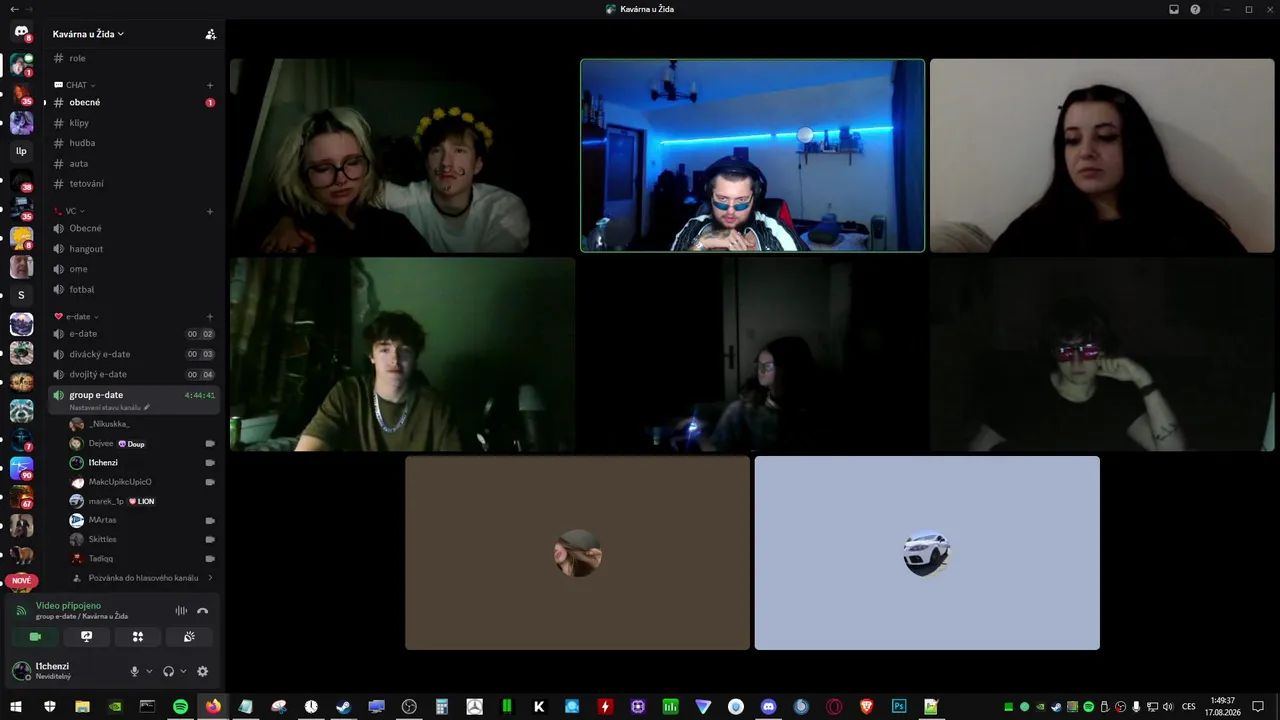Deafen with the headphones button

tap(168, 671)
